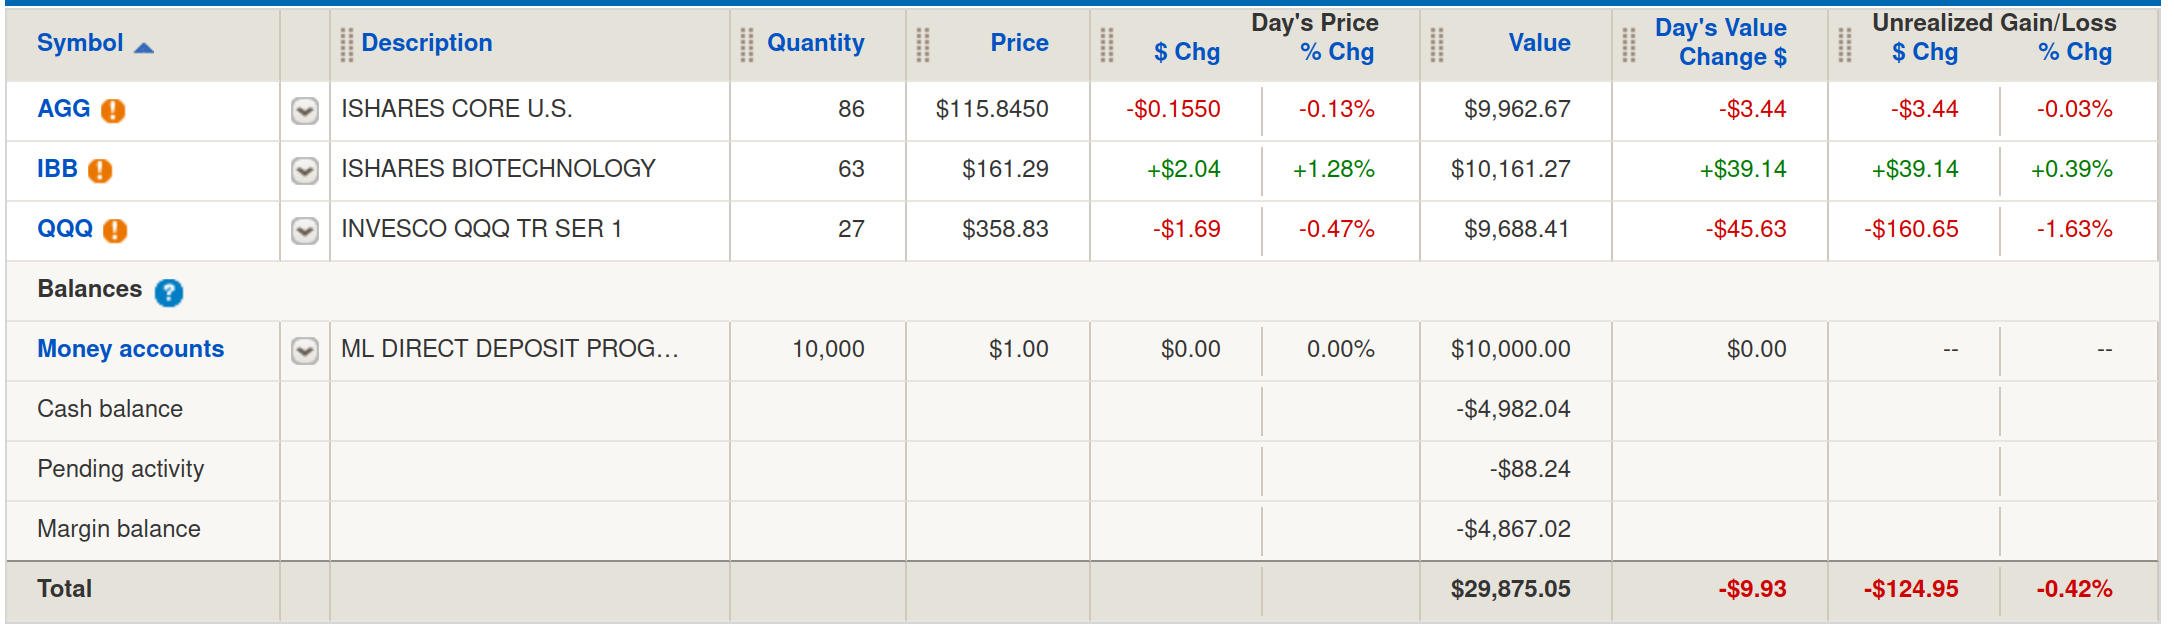
Task: Click the sort arrow icon next to Symbol
Action: pos(144,47)
